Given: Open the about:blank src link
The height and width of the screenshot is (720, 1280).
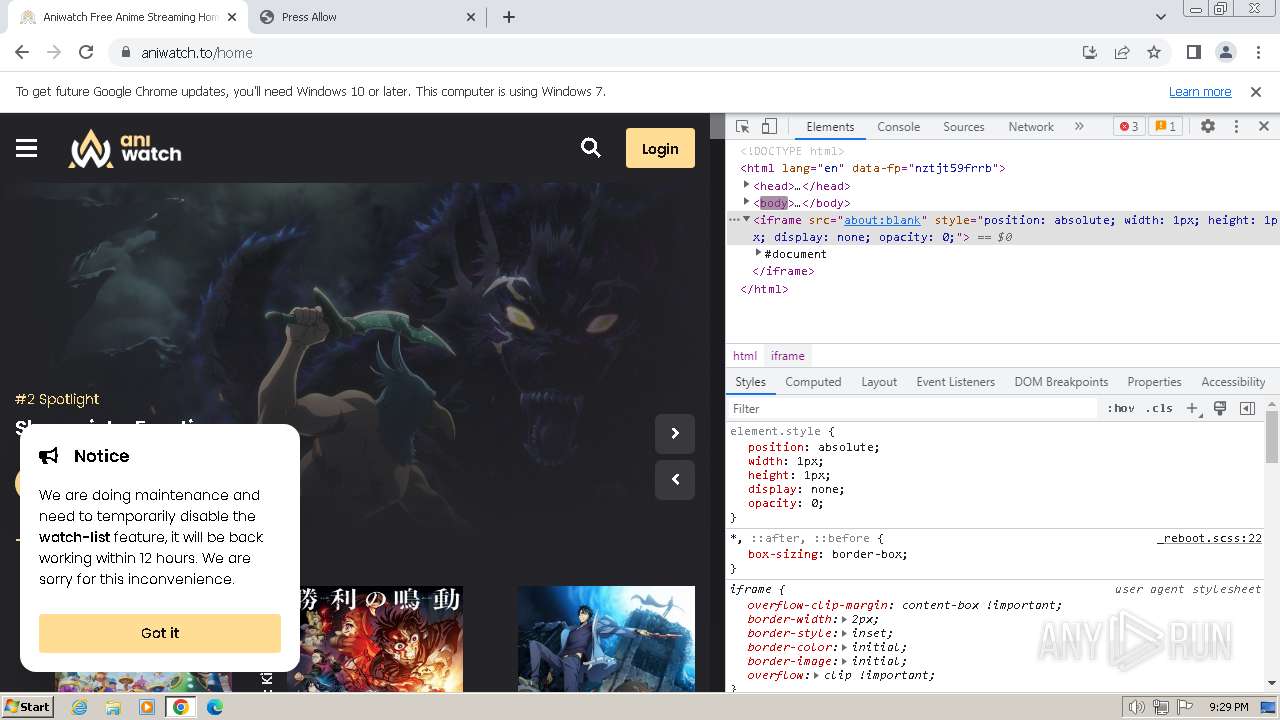Looking at the screenshot, I should click(882, 220).
